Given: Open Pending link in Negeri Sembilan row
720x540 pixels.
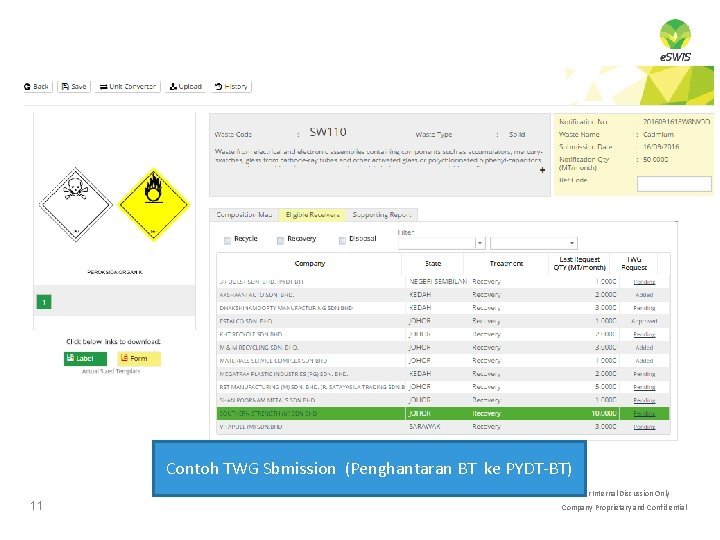Looking at the screenshot, I should [644, 282].
